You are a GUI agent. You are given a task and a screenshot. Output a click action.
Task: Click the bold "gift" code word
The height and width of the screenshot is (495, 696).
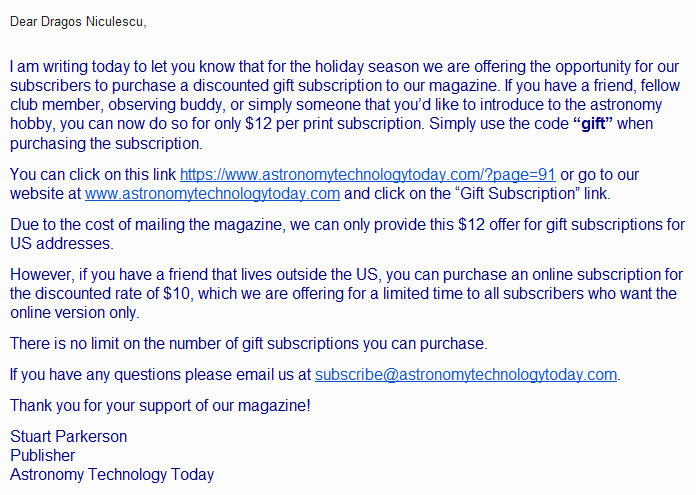coord(591,123)
